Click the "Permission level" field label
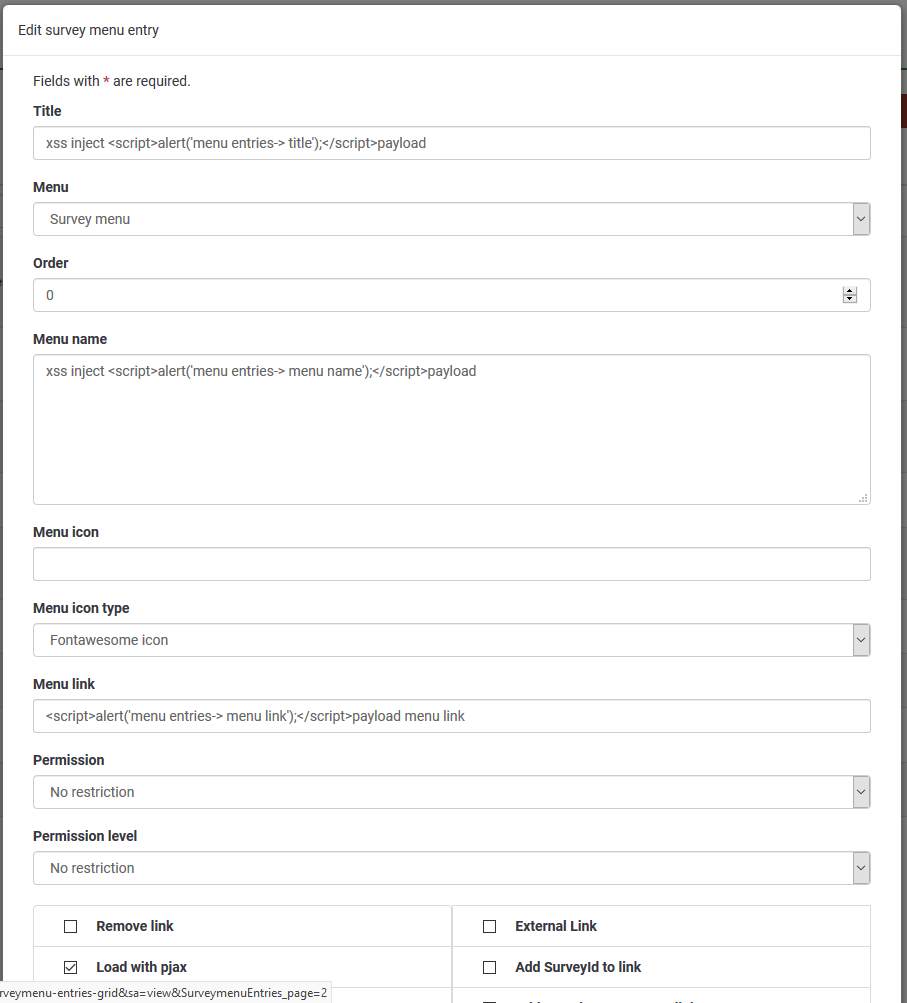The height and width of the screenshot is (1003, 907). tap(85, 836)
